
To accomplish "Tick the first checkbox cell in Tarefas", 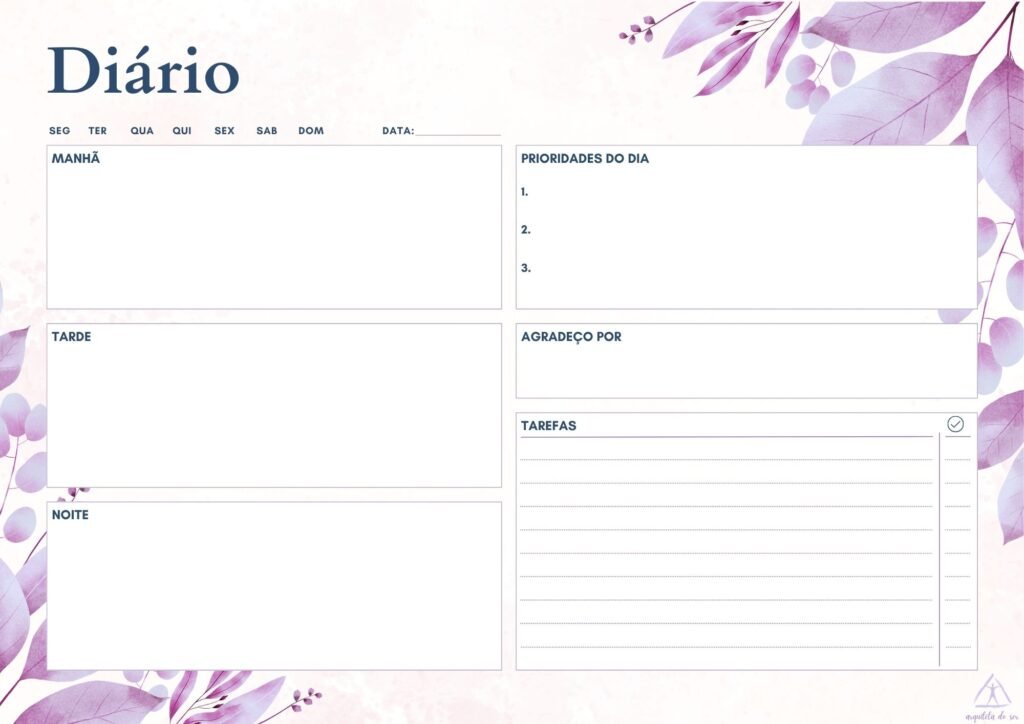I will point(957,450).
